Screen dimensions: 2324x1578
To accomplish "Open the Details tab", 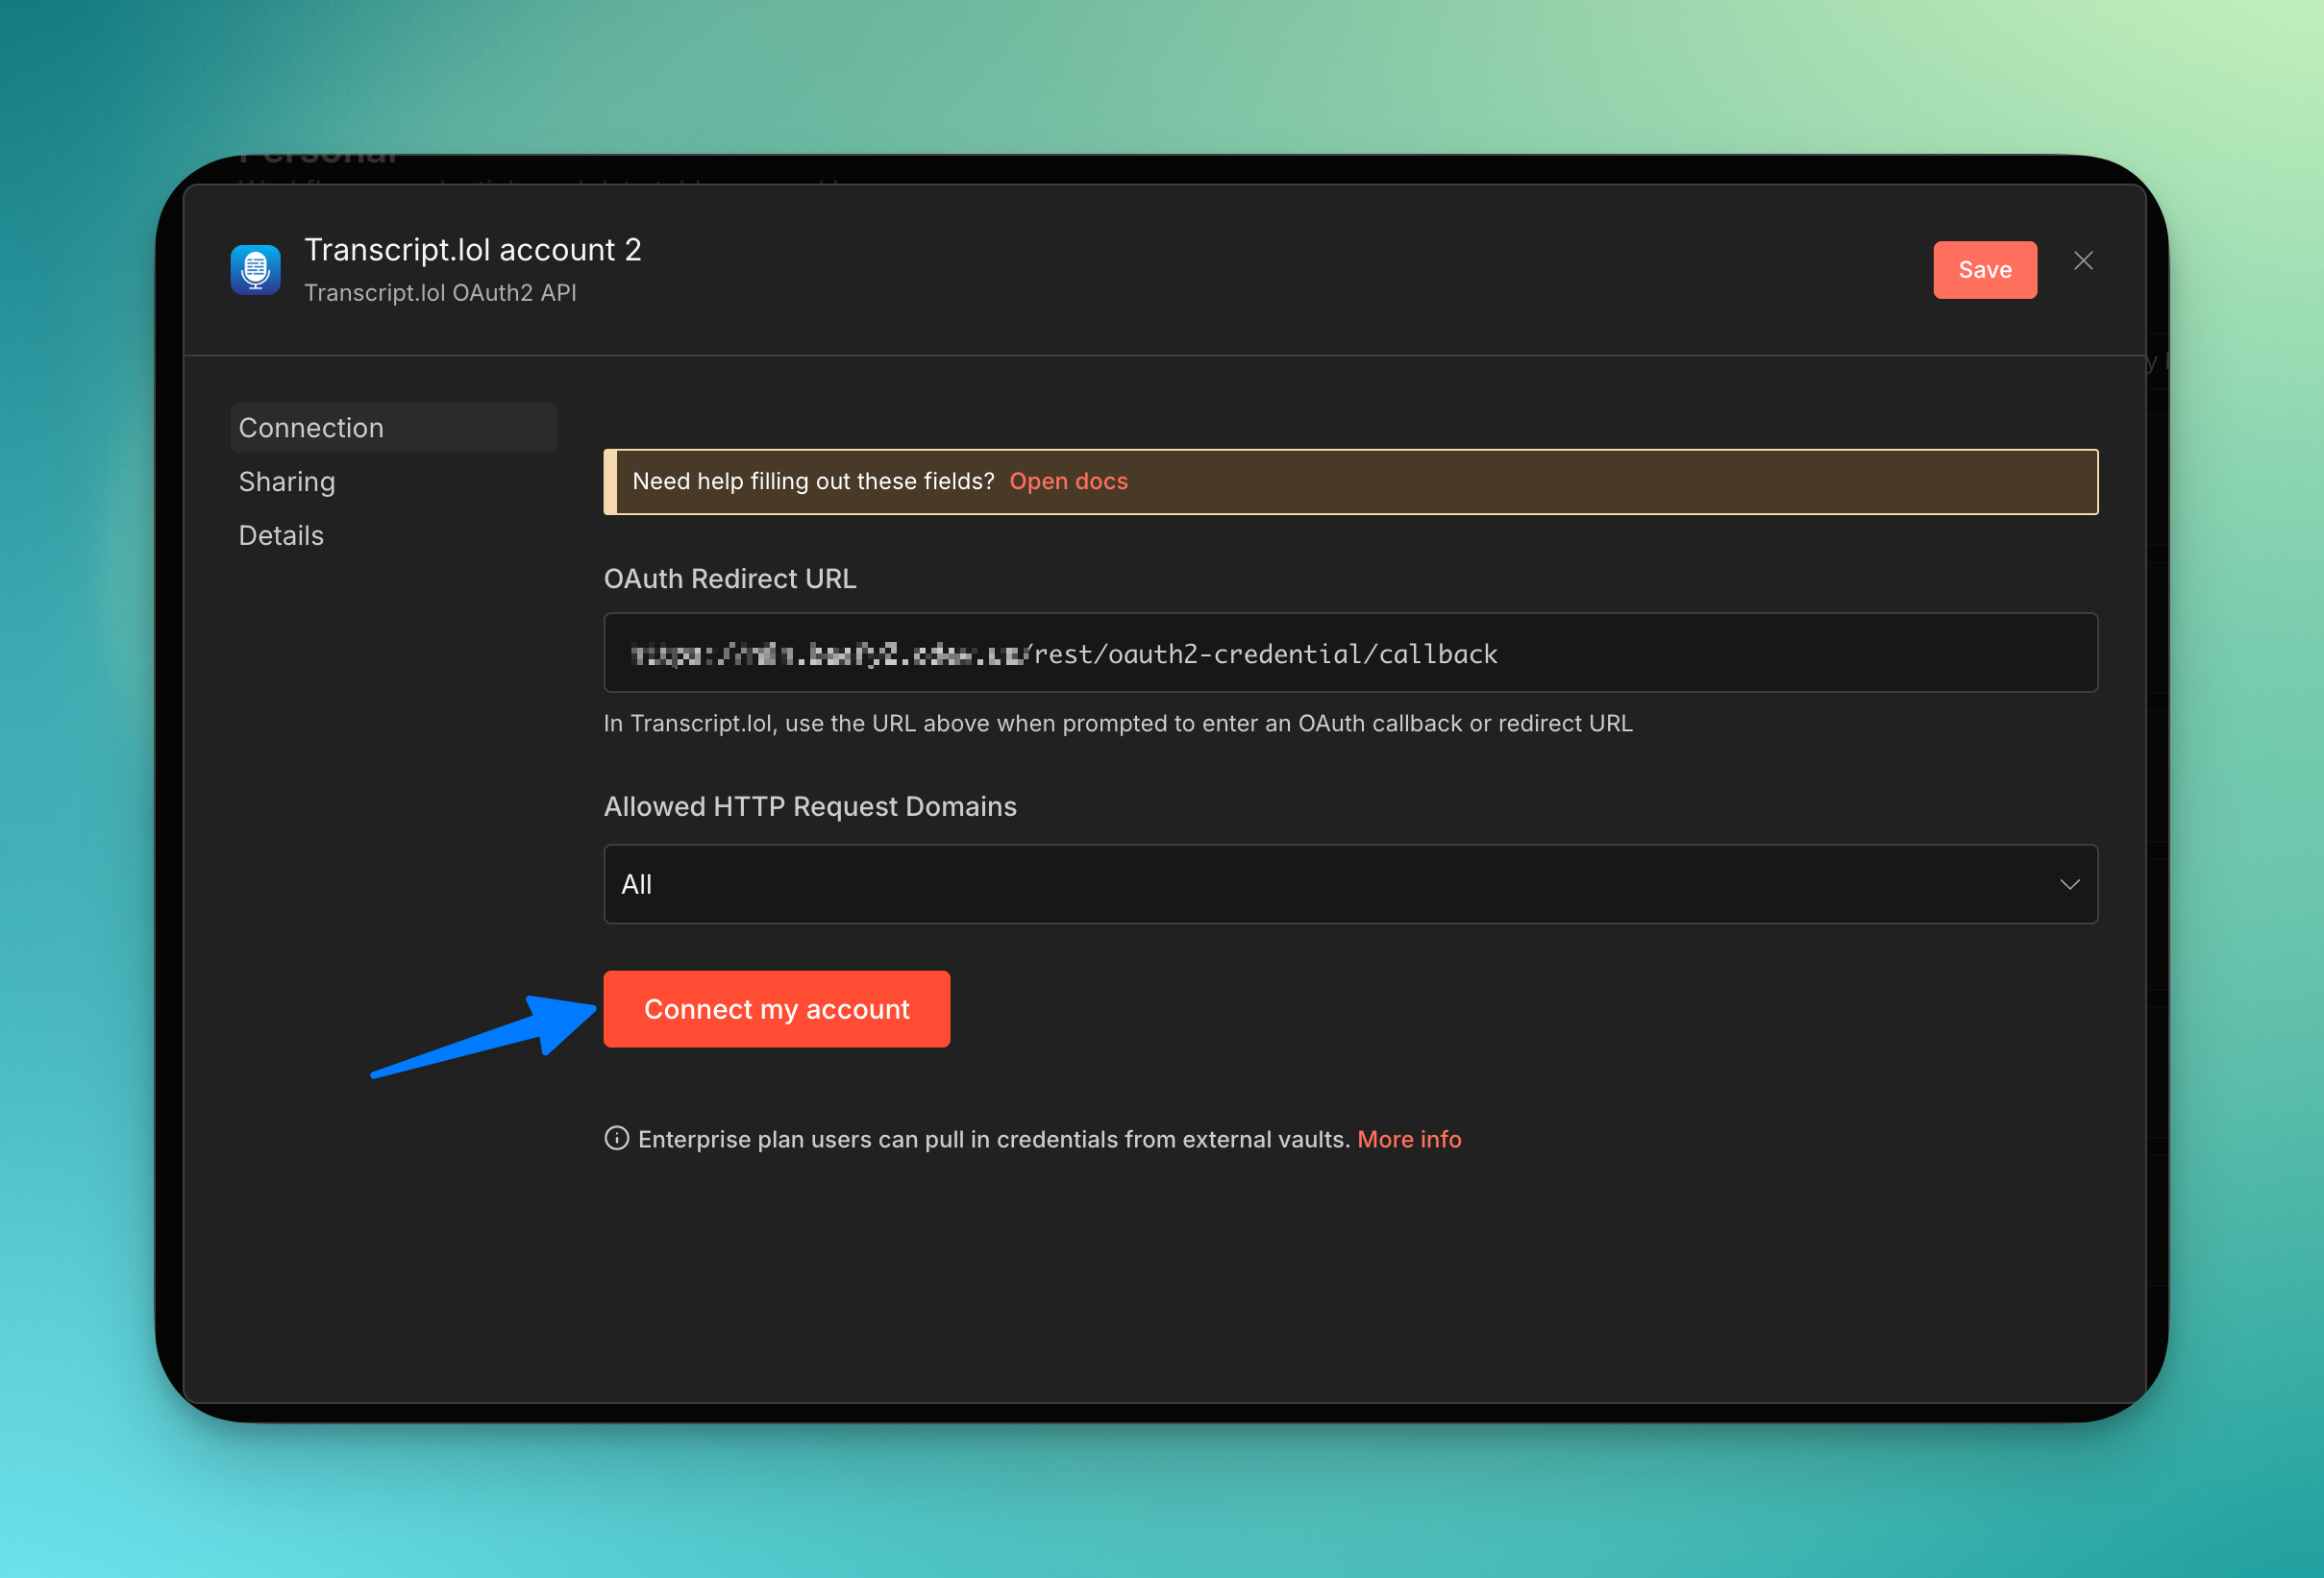I will tap(281, 536).
